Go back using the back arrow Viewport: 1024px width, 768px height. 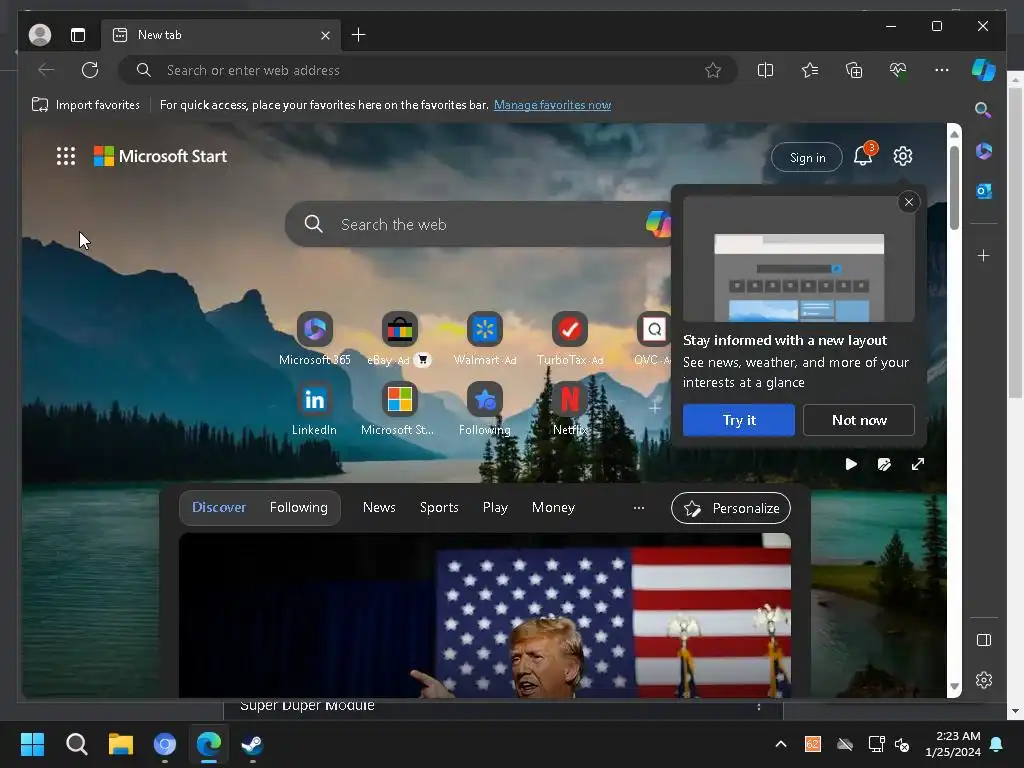point(46,70)
